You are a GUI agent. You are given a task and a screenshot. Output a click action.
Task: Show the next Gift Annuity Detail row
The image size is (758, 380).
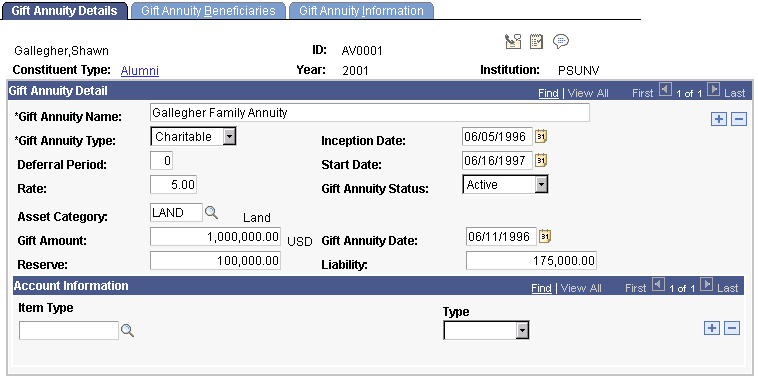pyautogui.click(x=713, y=89)
